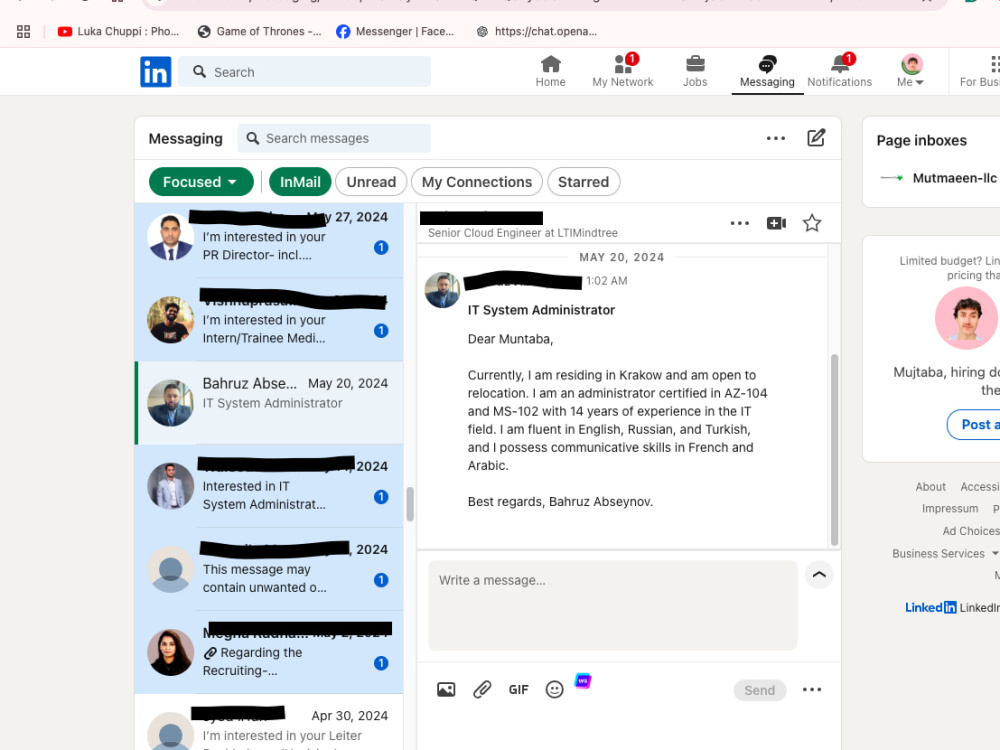This screenshot has width=1000, height=750.
Task: Open the Jobs briefcase icon
Action: point(695,71)
